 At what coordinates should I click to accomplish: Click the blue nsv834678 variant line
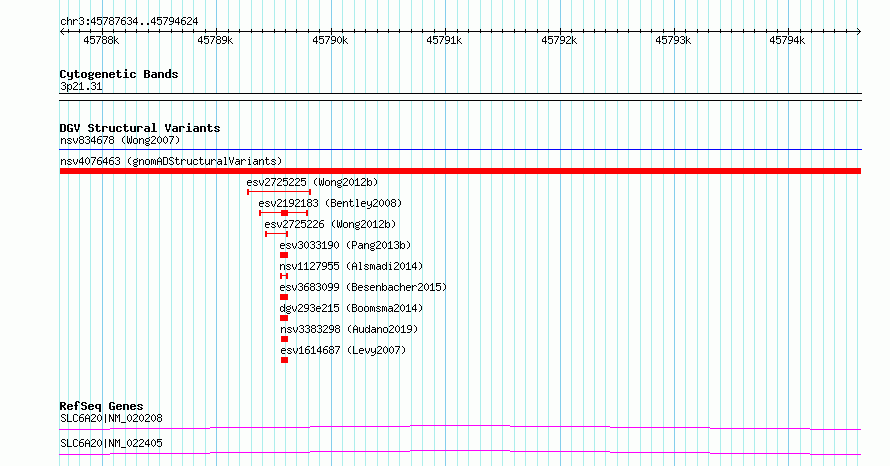point(460,150)
